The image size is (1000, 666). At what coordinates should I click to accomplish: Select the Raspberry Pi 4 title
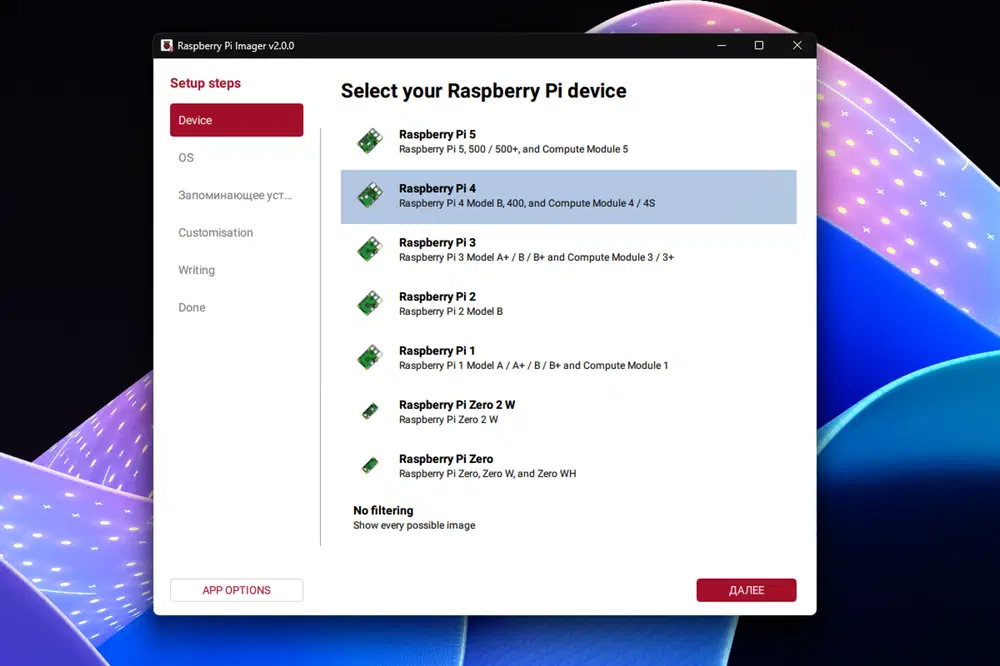pos(438,189)
